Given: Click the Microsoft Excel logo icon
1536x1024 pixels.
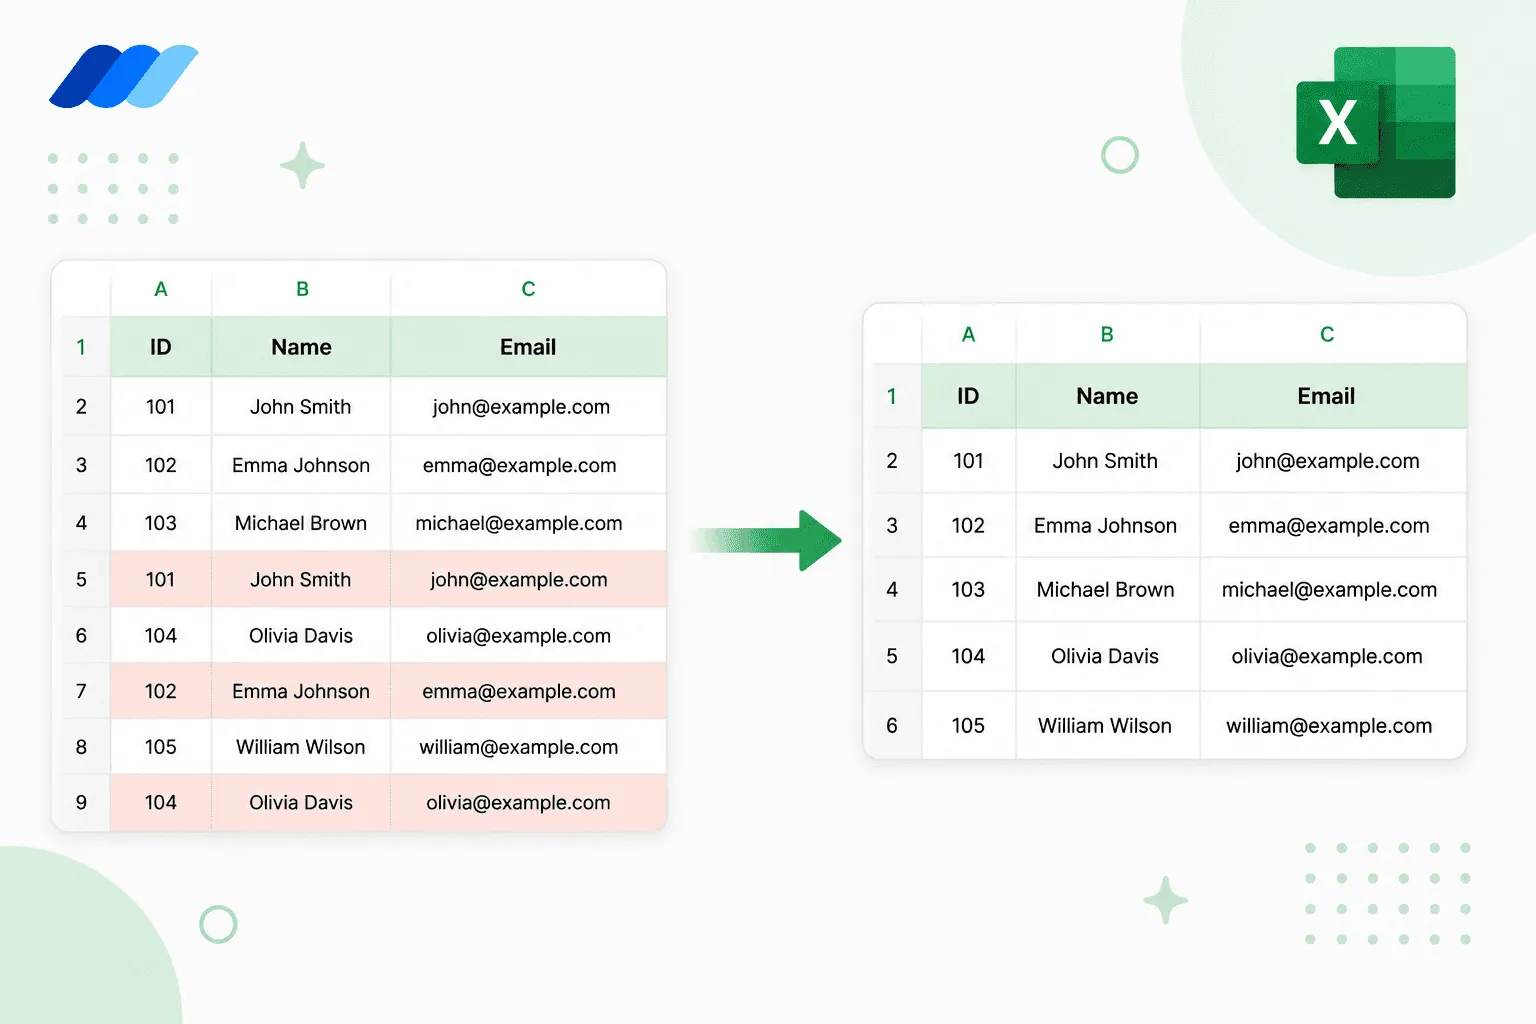Looking at the screenshot, I should point(1376,122).
